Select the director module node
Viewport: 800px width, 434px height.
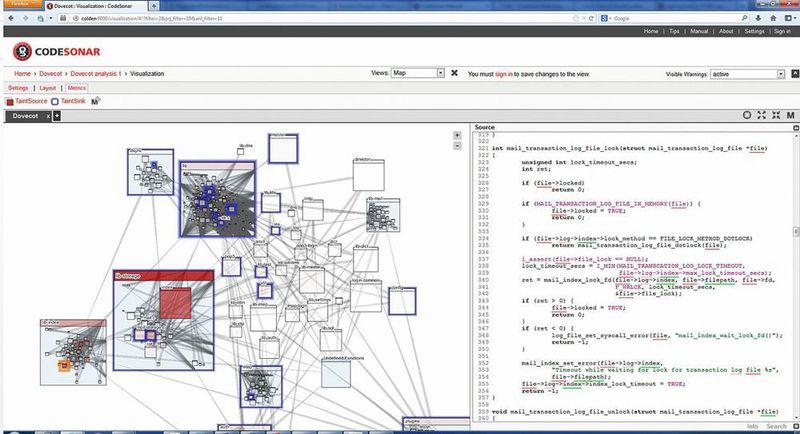(x=368, y=175)
